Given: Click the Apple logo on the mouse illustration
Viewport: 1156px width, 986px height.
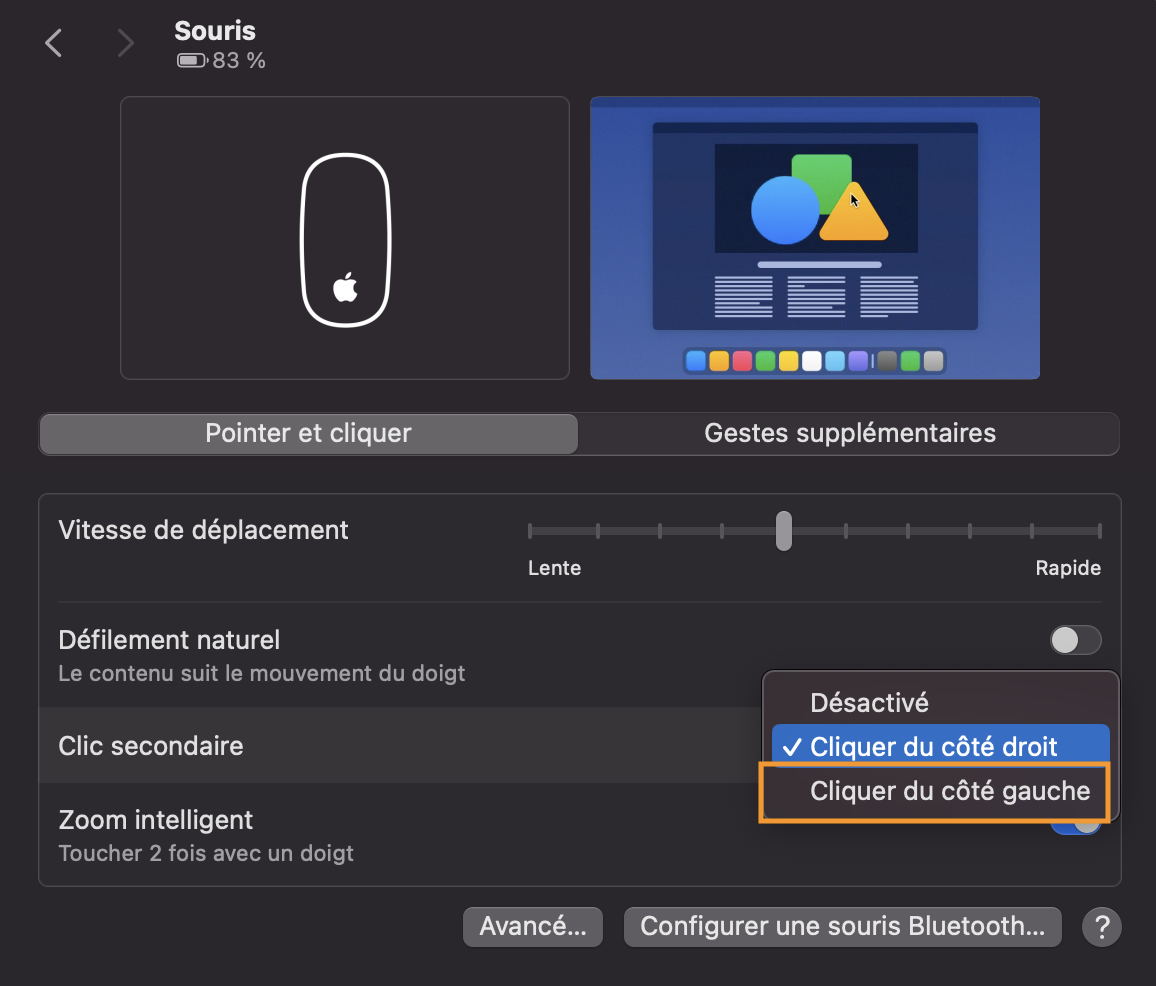Looking at the screenshot, I should [345, 287].
